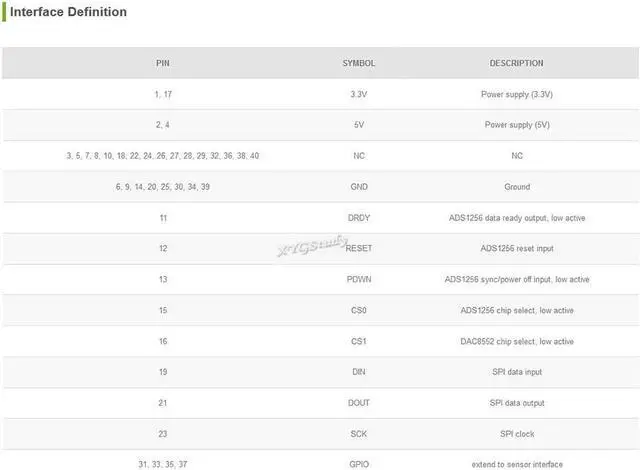Select the SYMBOL column header
Image resolution: width=640 pixels, height=470 pixels.
359,63
